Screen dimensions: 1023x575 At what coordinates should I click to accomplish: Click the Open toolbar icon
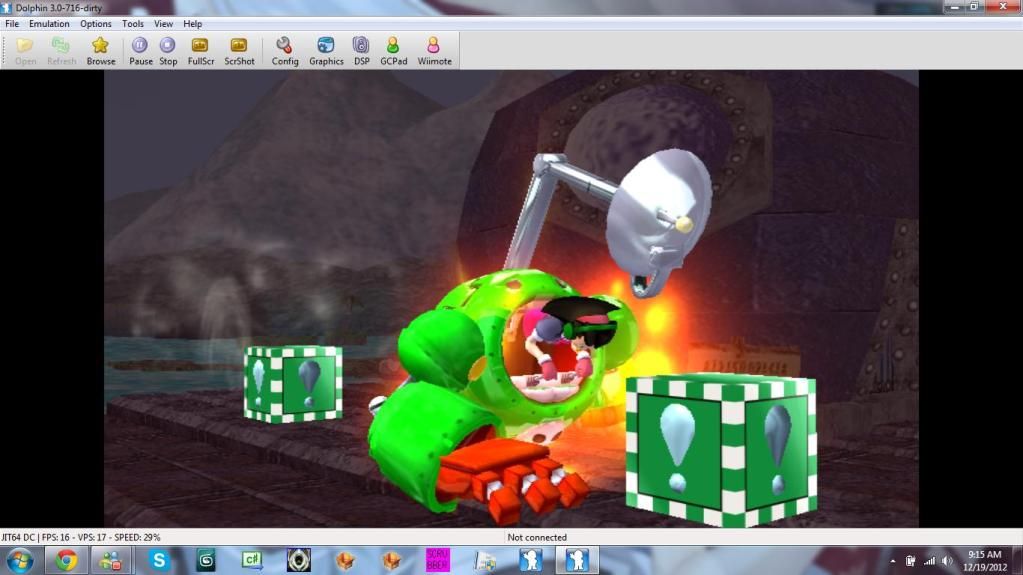25,51
